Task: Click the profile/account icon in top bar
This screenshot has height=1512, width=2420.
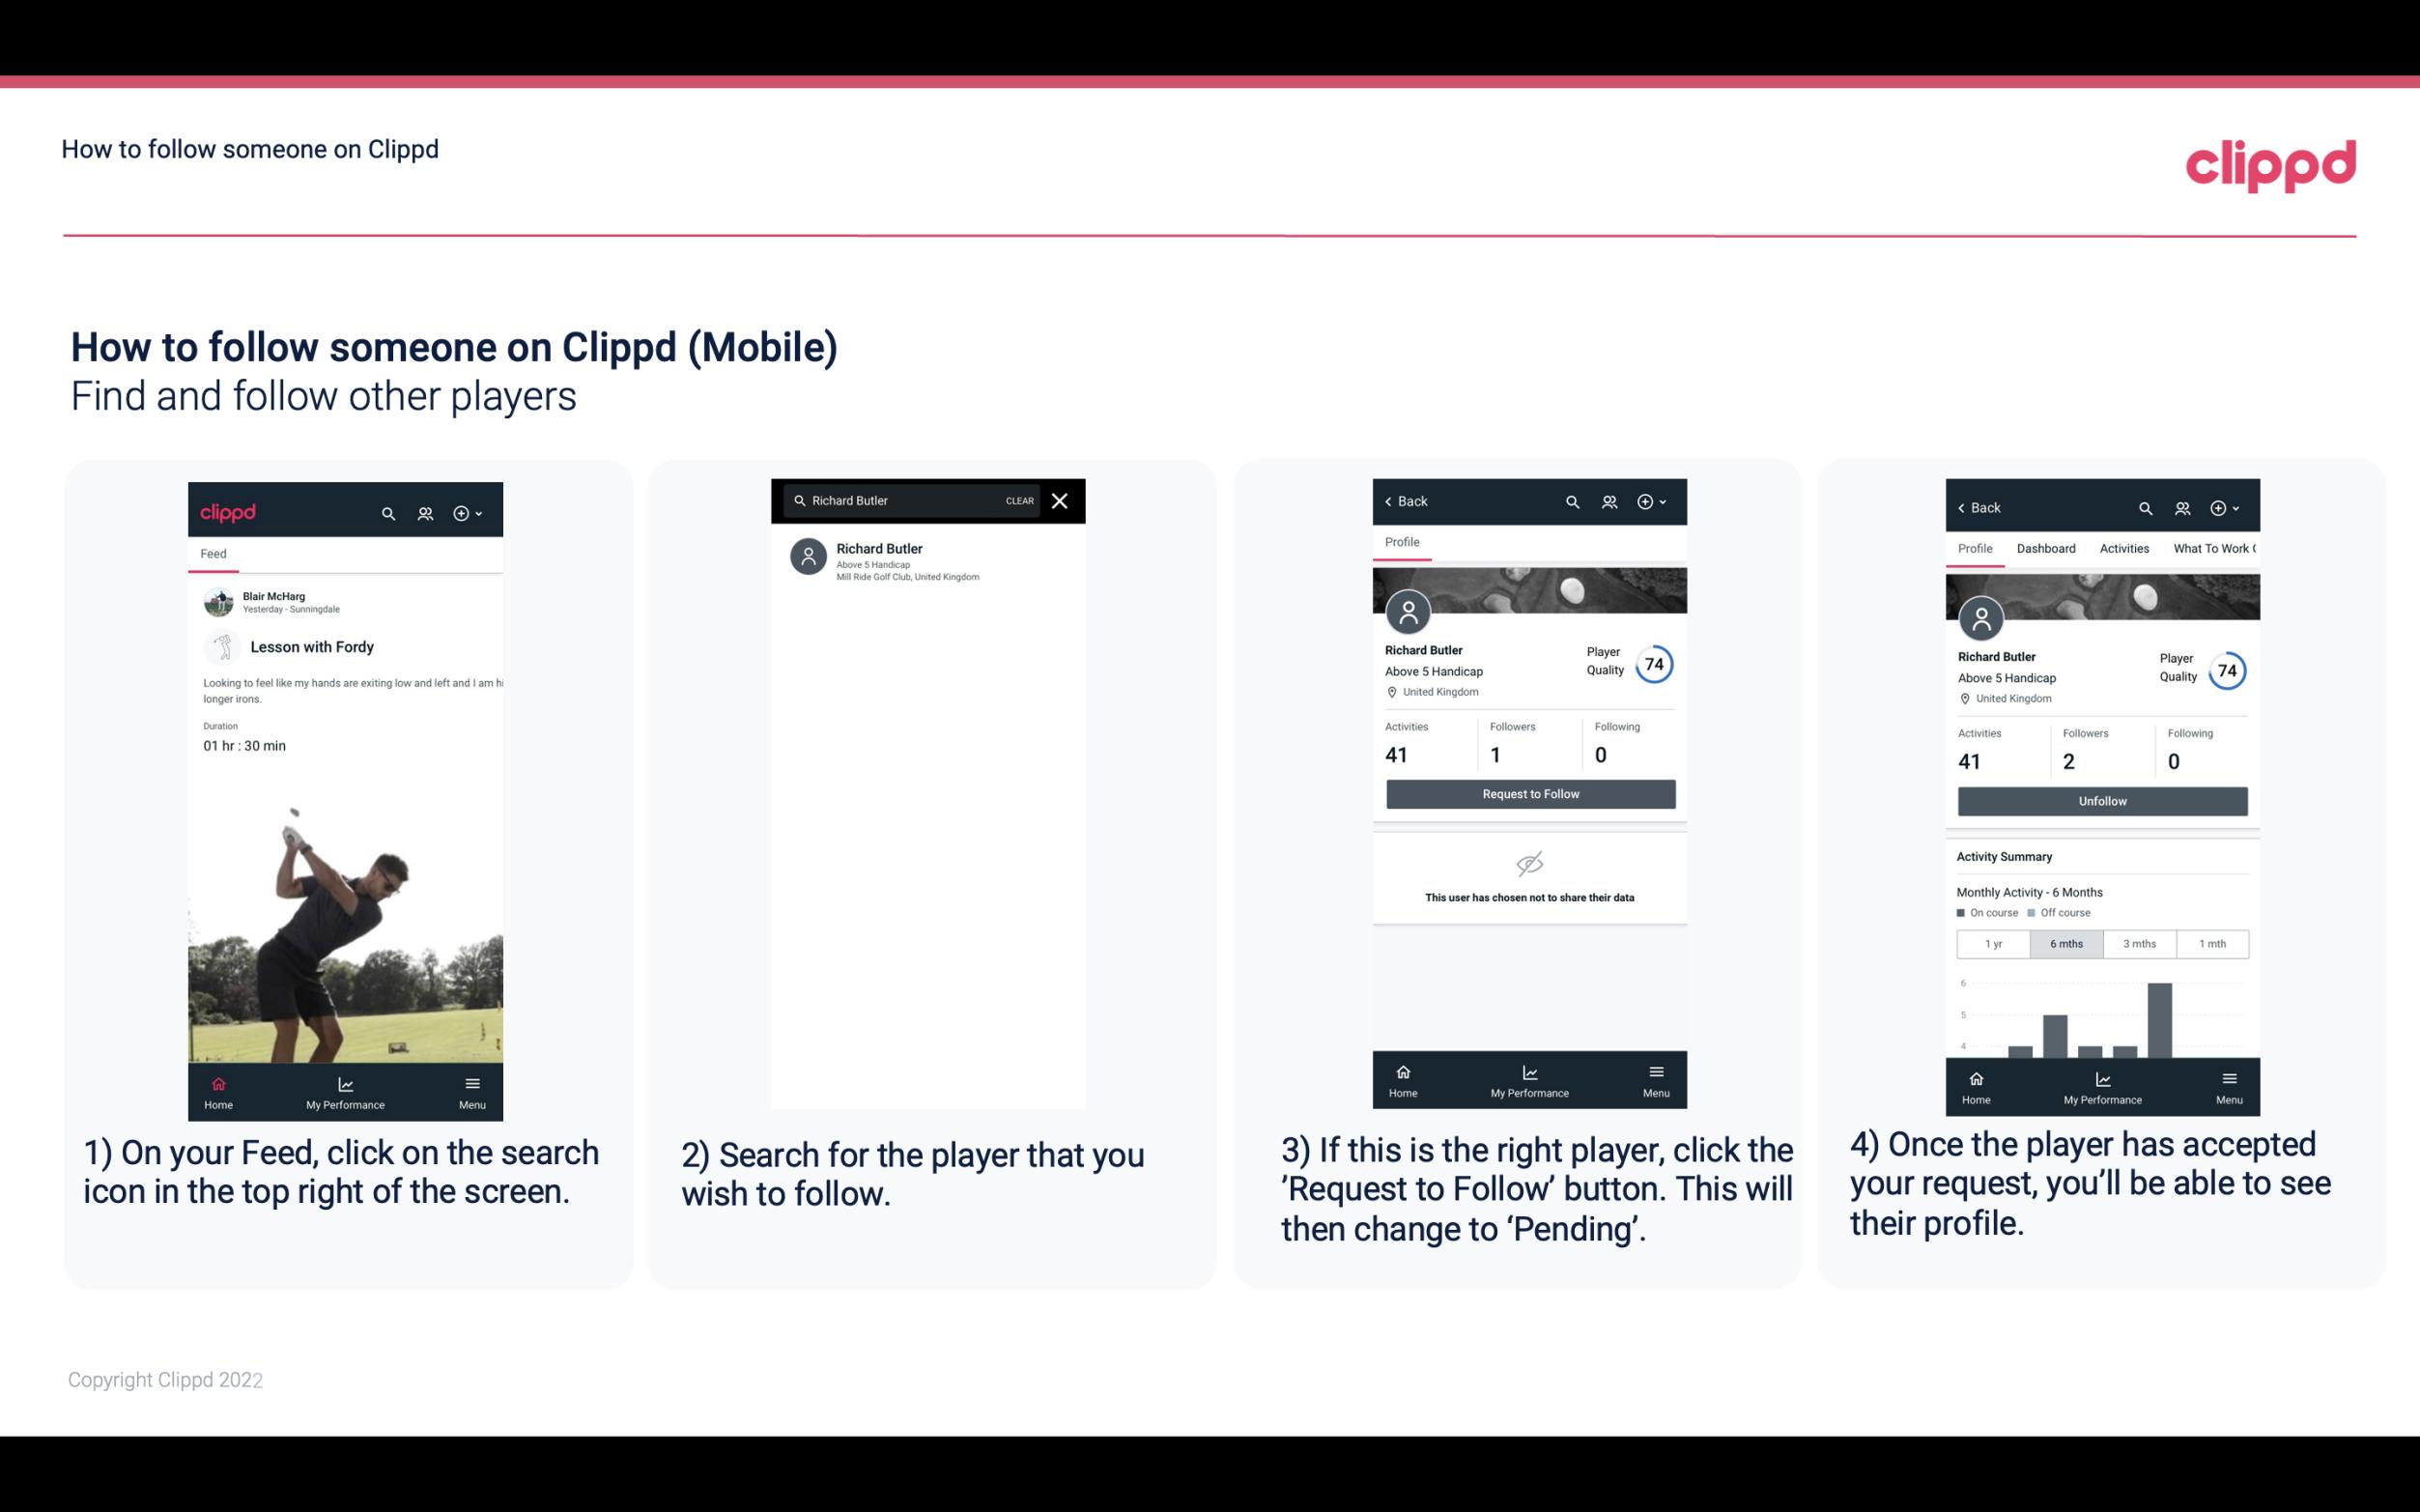Action: click(425, 510)
